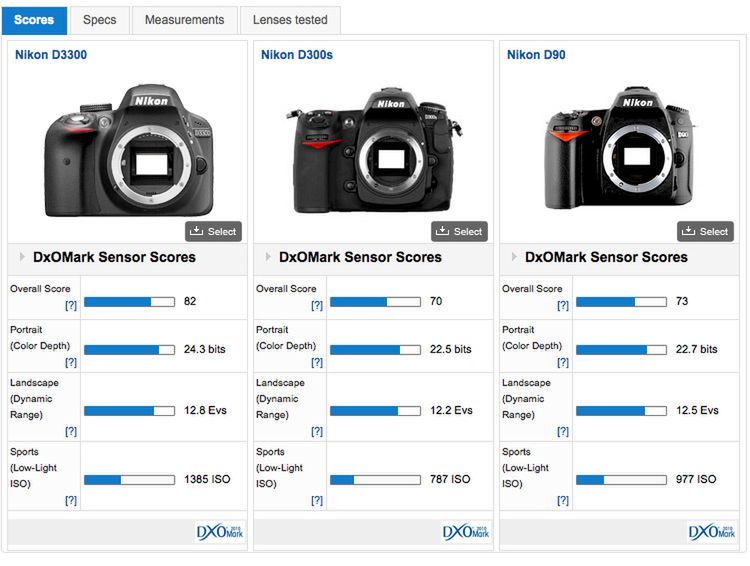Click the Dynamic Range bar for Nikon D300s
The image size is (750, 566).
(375, 411)
